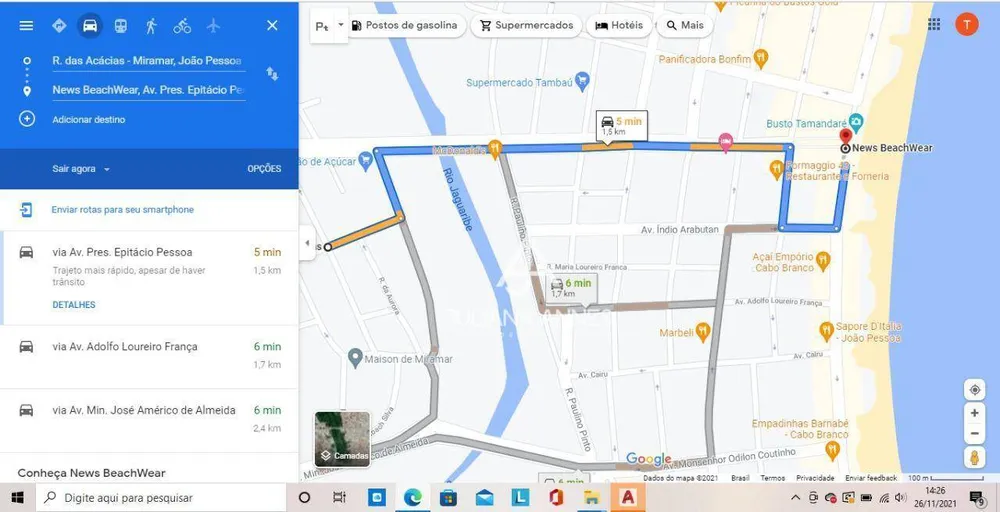
Task: Open the Privacidade link
Action: pos(815,478)
